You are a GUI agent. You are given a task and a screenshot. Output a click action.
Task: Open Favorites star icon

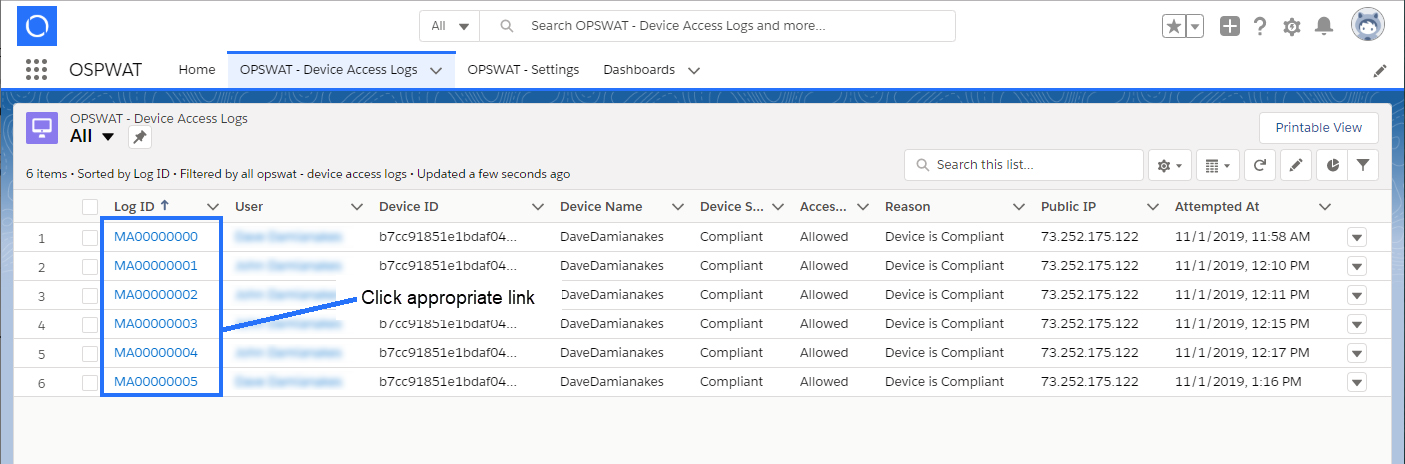(1173, 26)
